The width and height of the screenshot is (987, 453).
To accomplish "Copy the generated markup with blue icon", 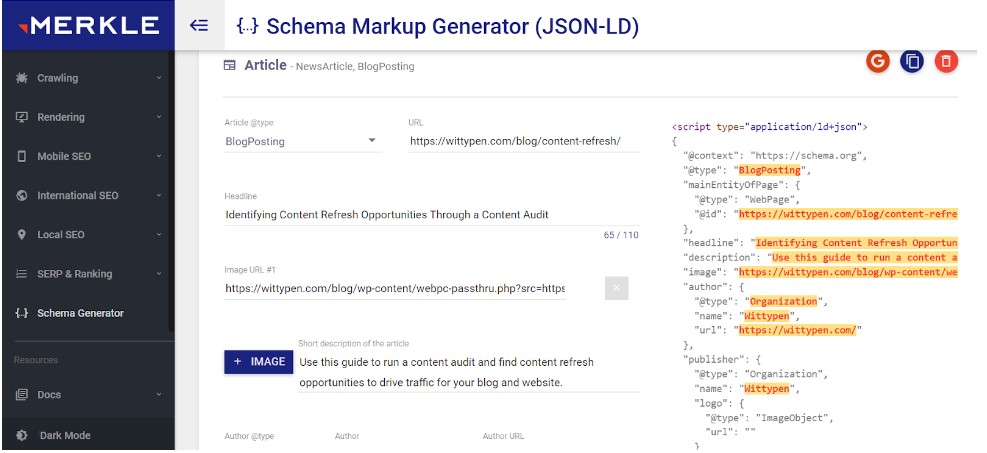I will pyautogui.click(x=912, y=61).
